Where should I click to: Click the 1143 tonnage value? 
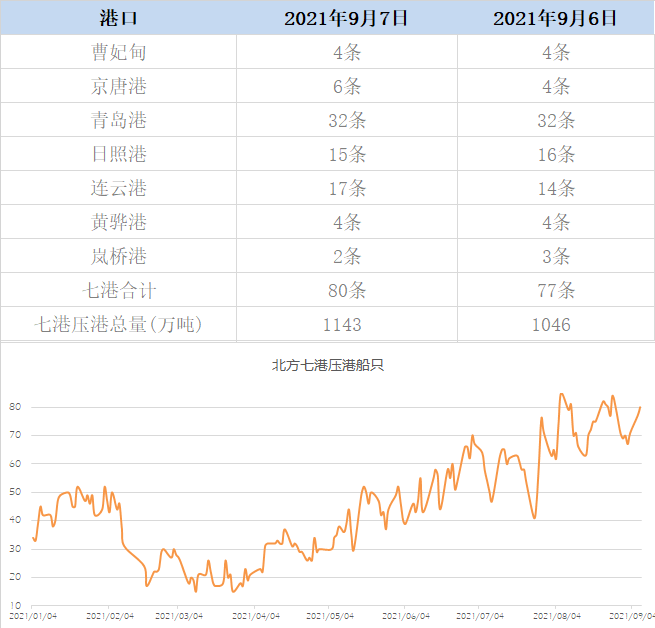pos(342,325)
